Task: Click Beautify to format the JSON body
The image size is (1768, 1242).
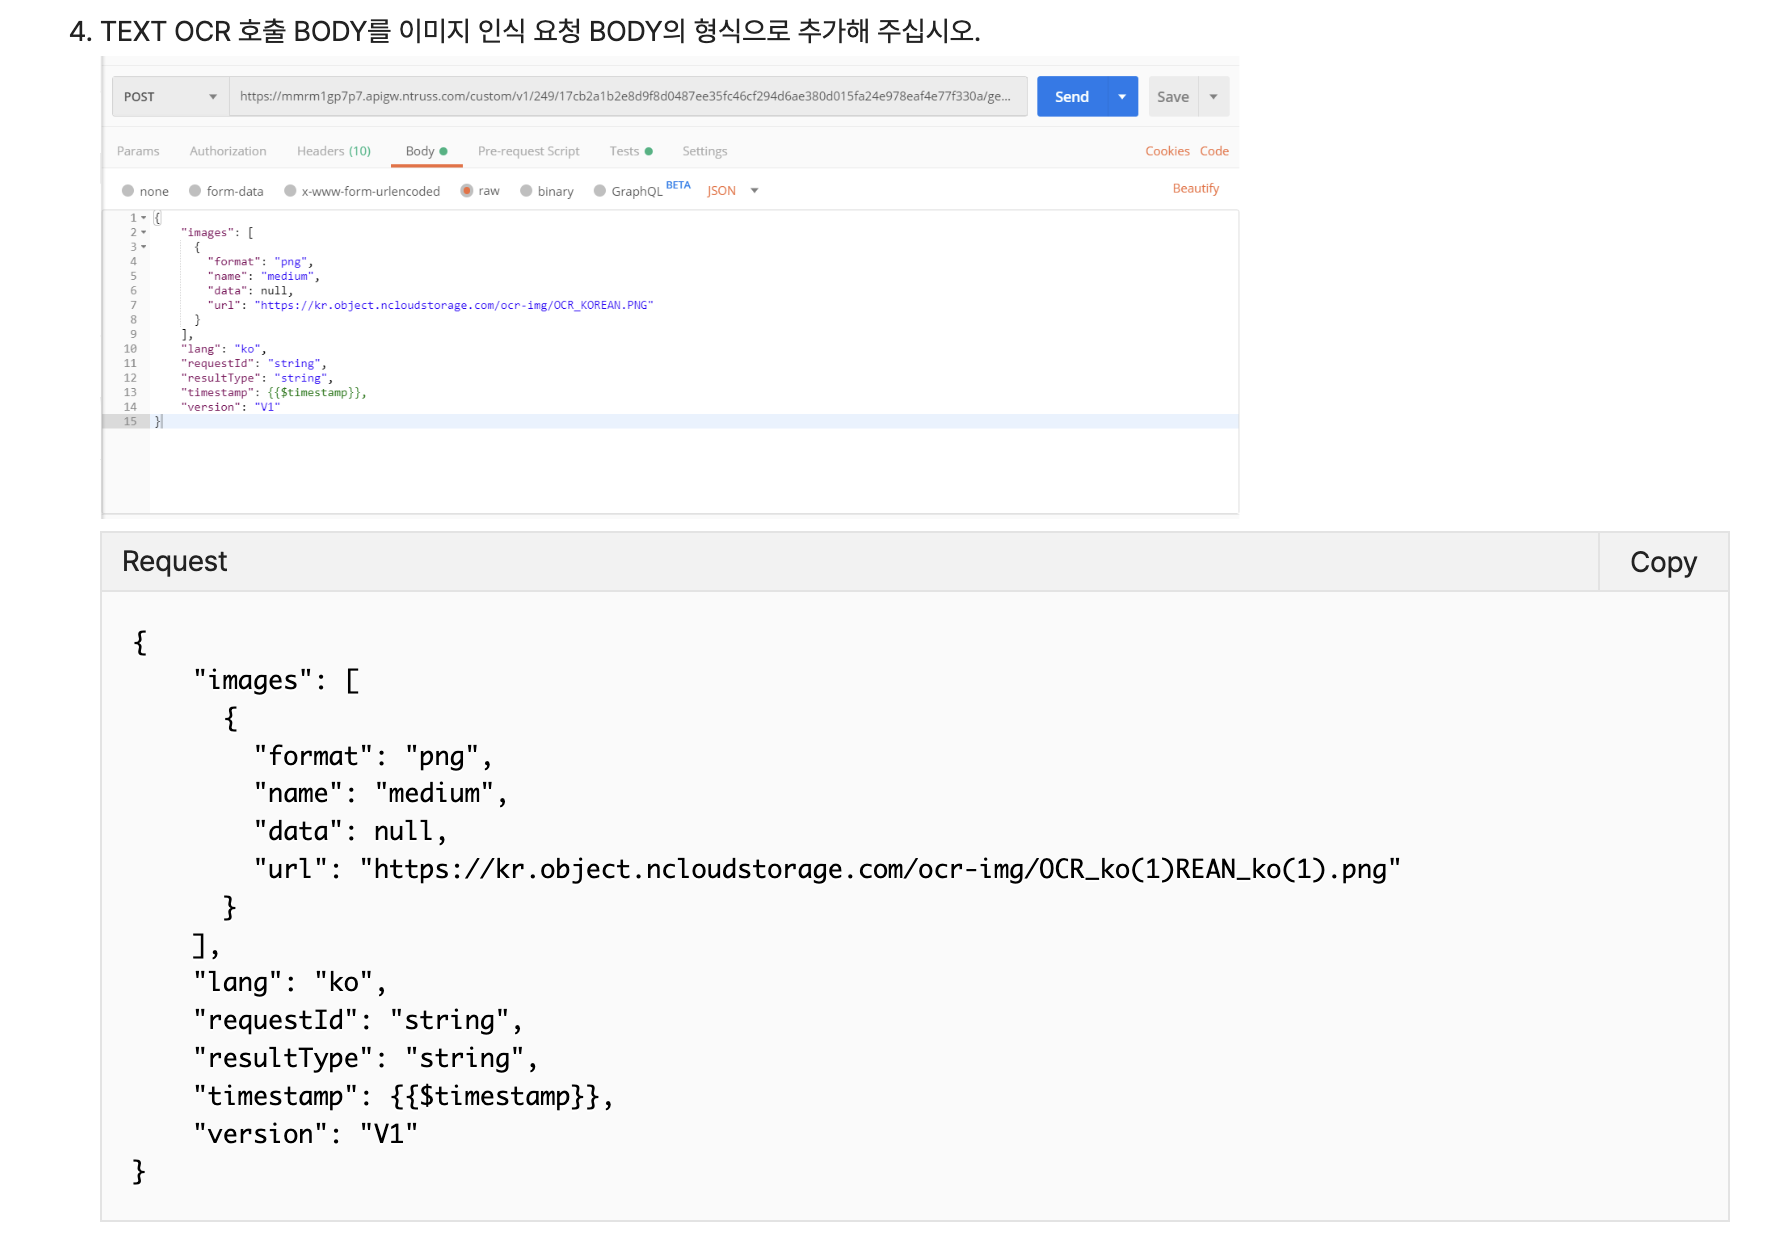Action: tap(1195, 188)
